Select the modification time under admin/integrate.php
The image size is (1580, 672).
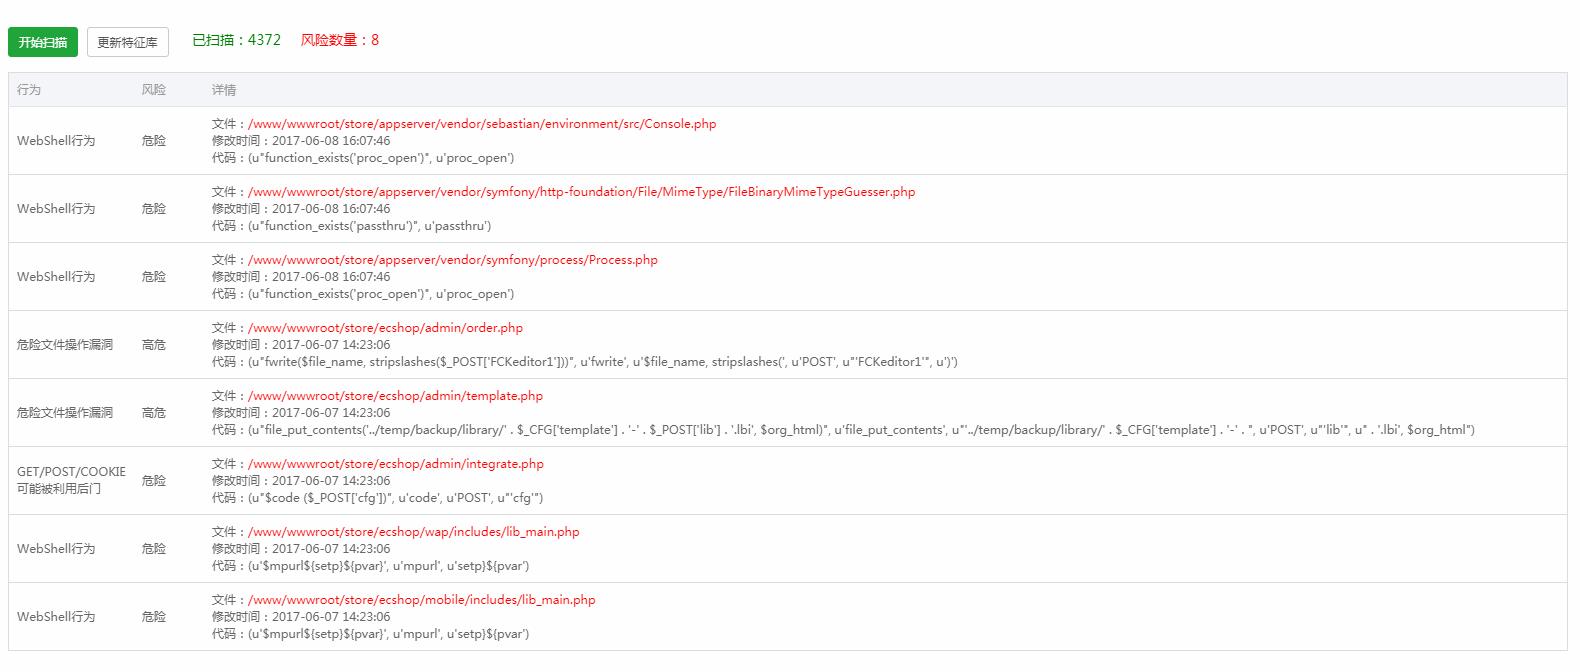click(301, 481)
